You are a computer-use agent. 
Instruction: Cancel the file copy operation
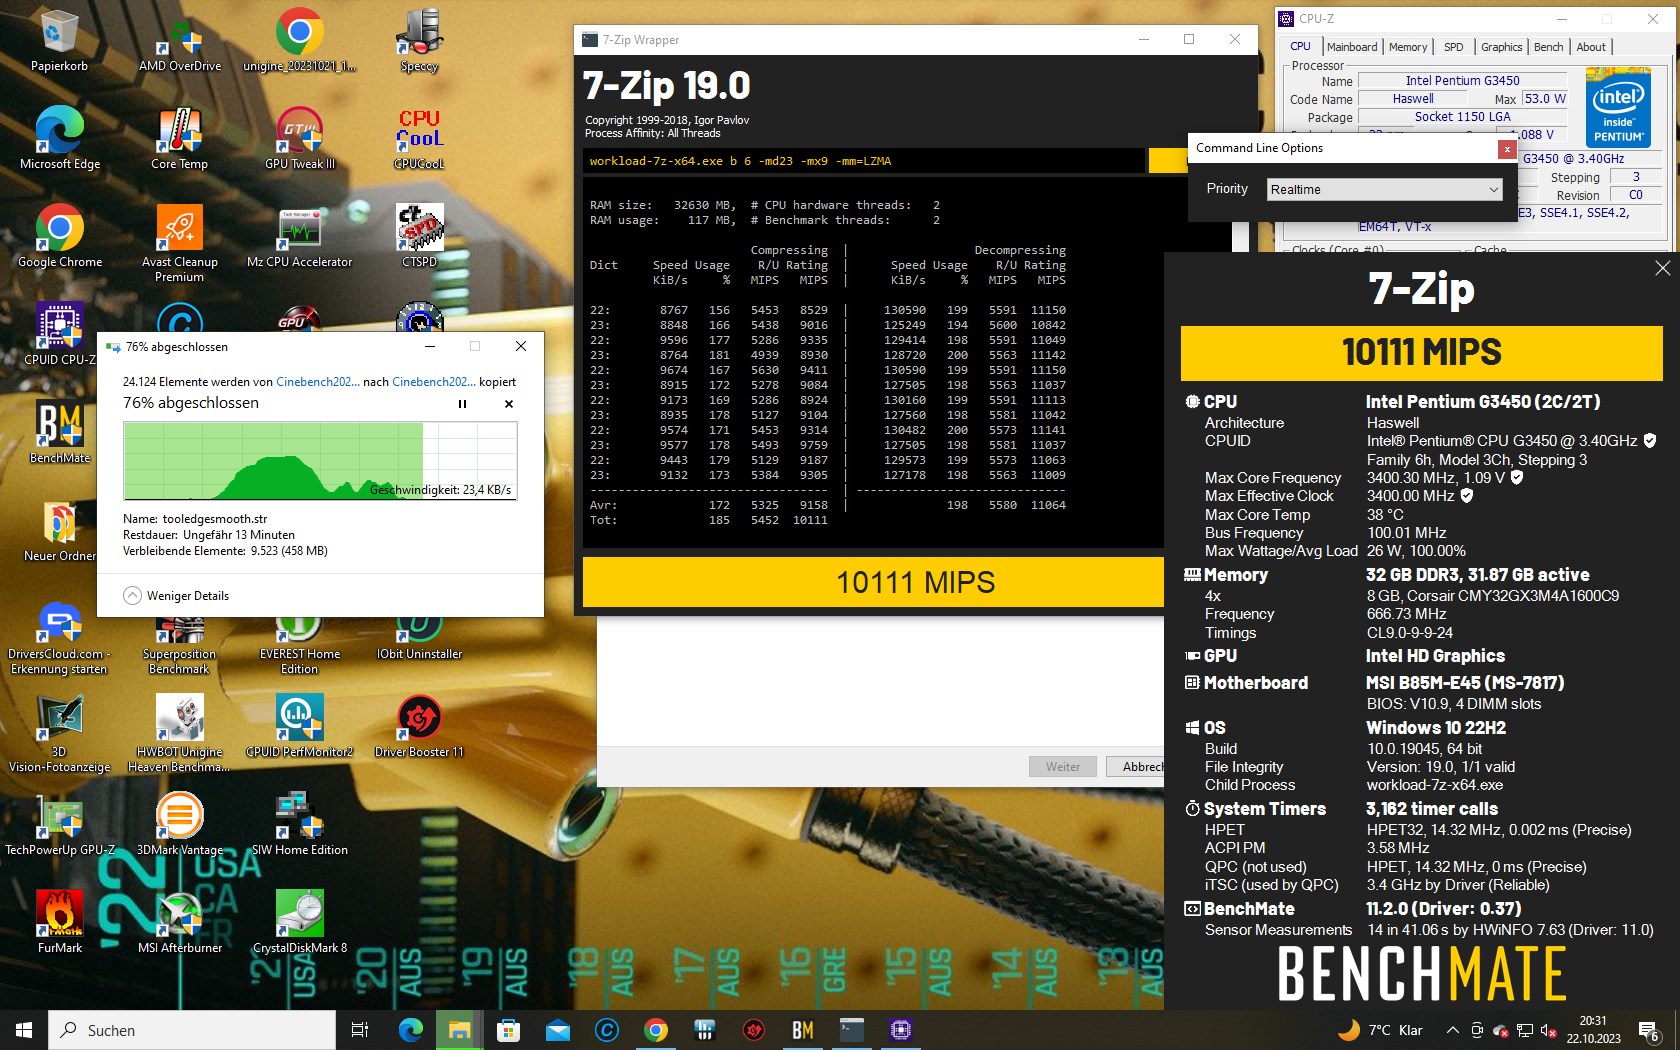tap(509, 404)
